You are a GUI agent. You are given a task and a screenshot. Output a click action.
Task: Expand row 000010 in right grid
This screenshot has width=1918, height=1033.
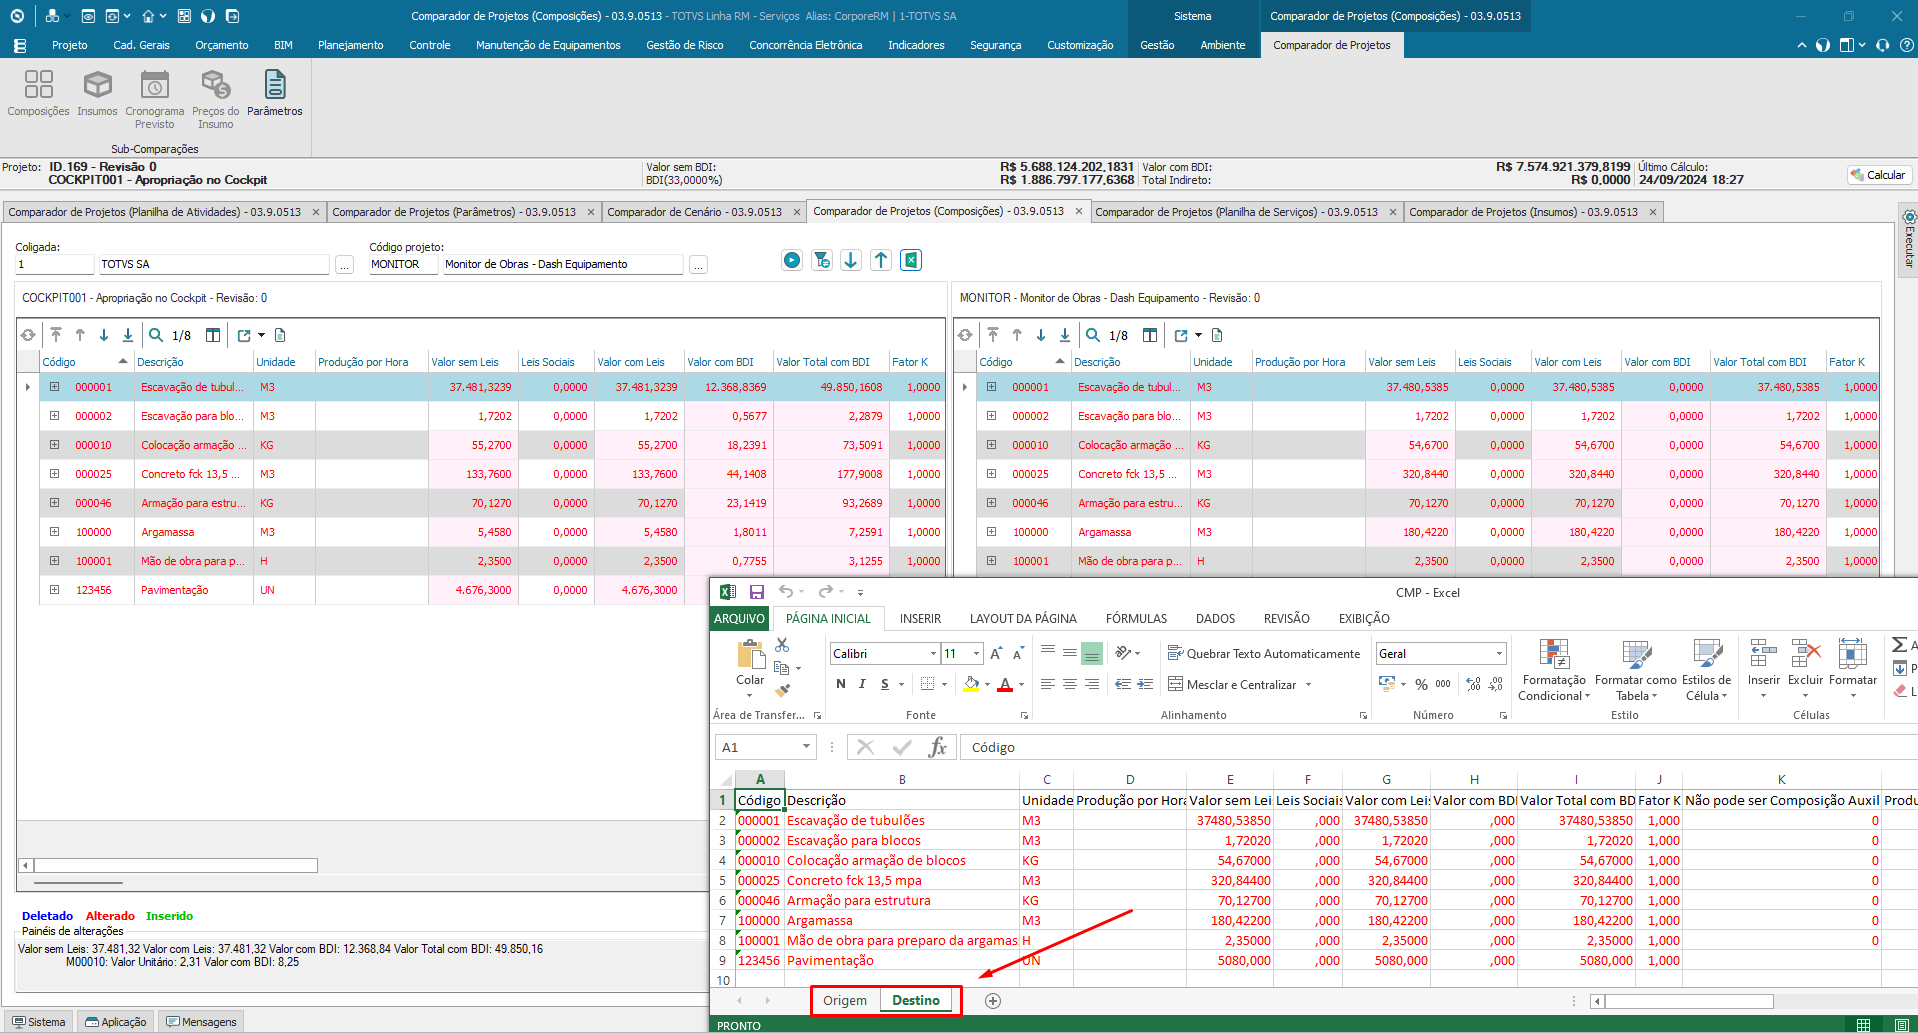[992, 445]
